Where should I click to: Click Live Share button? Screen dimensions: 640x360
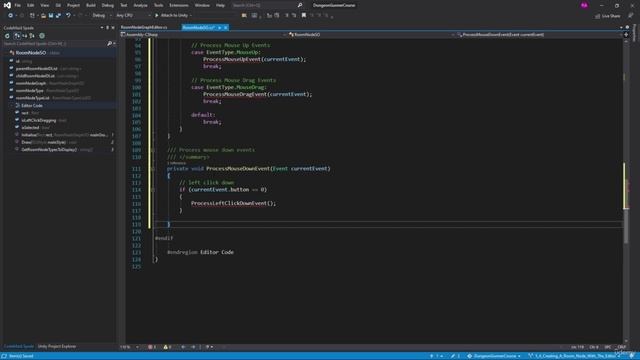tap(608, 16)
